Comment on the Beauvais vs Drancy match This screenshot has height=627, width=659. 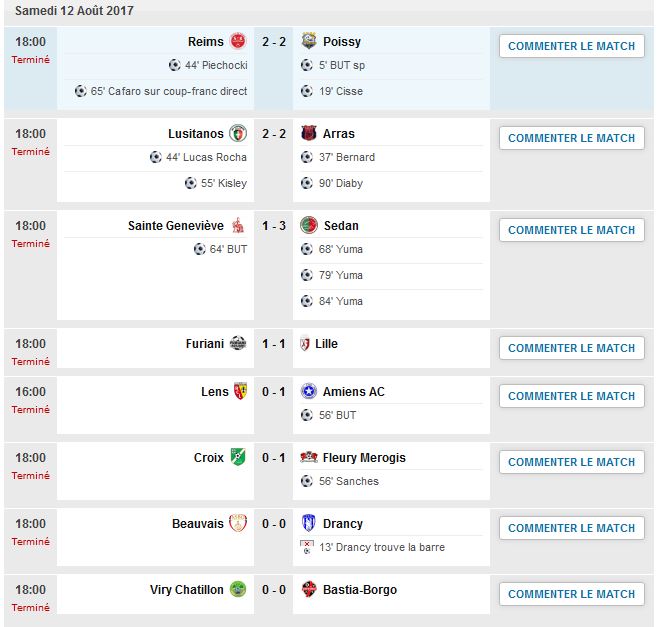pos(572,528)
